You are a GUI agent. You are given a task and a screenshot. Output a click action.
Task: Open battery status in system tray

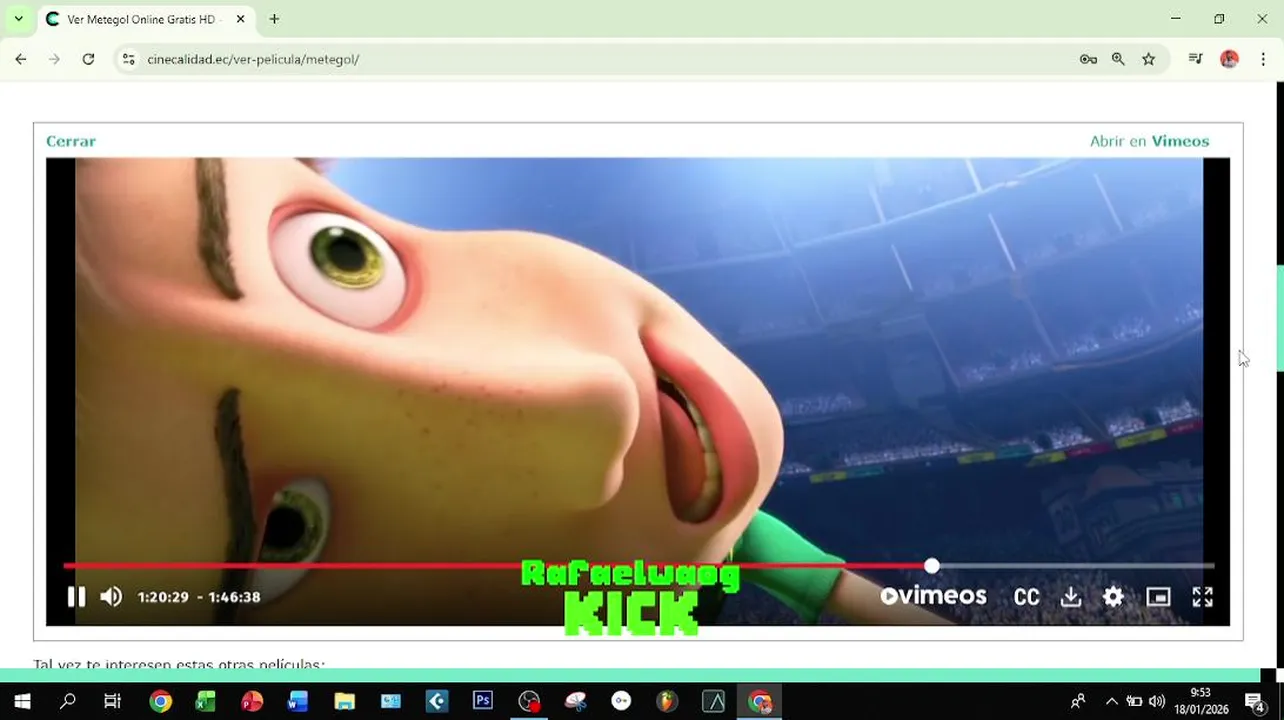[1134, 701]
